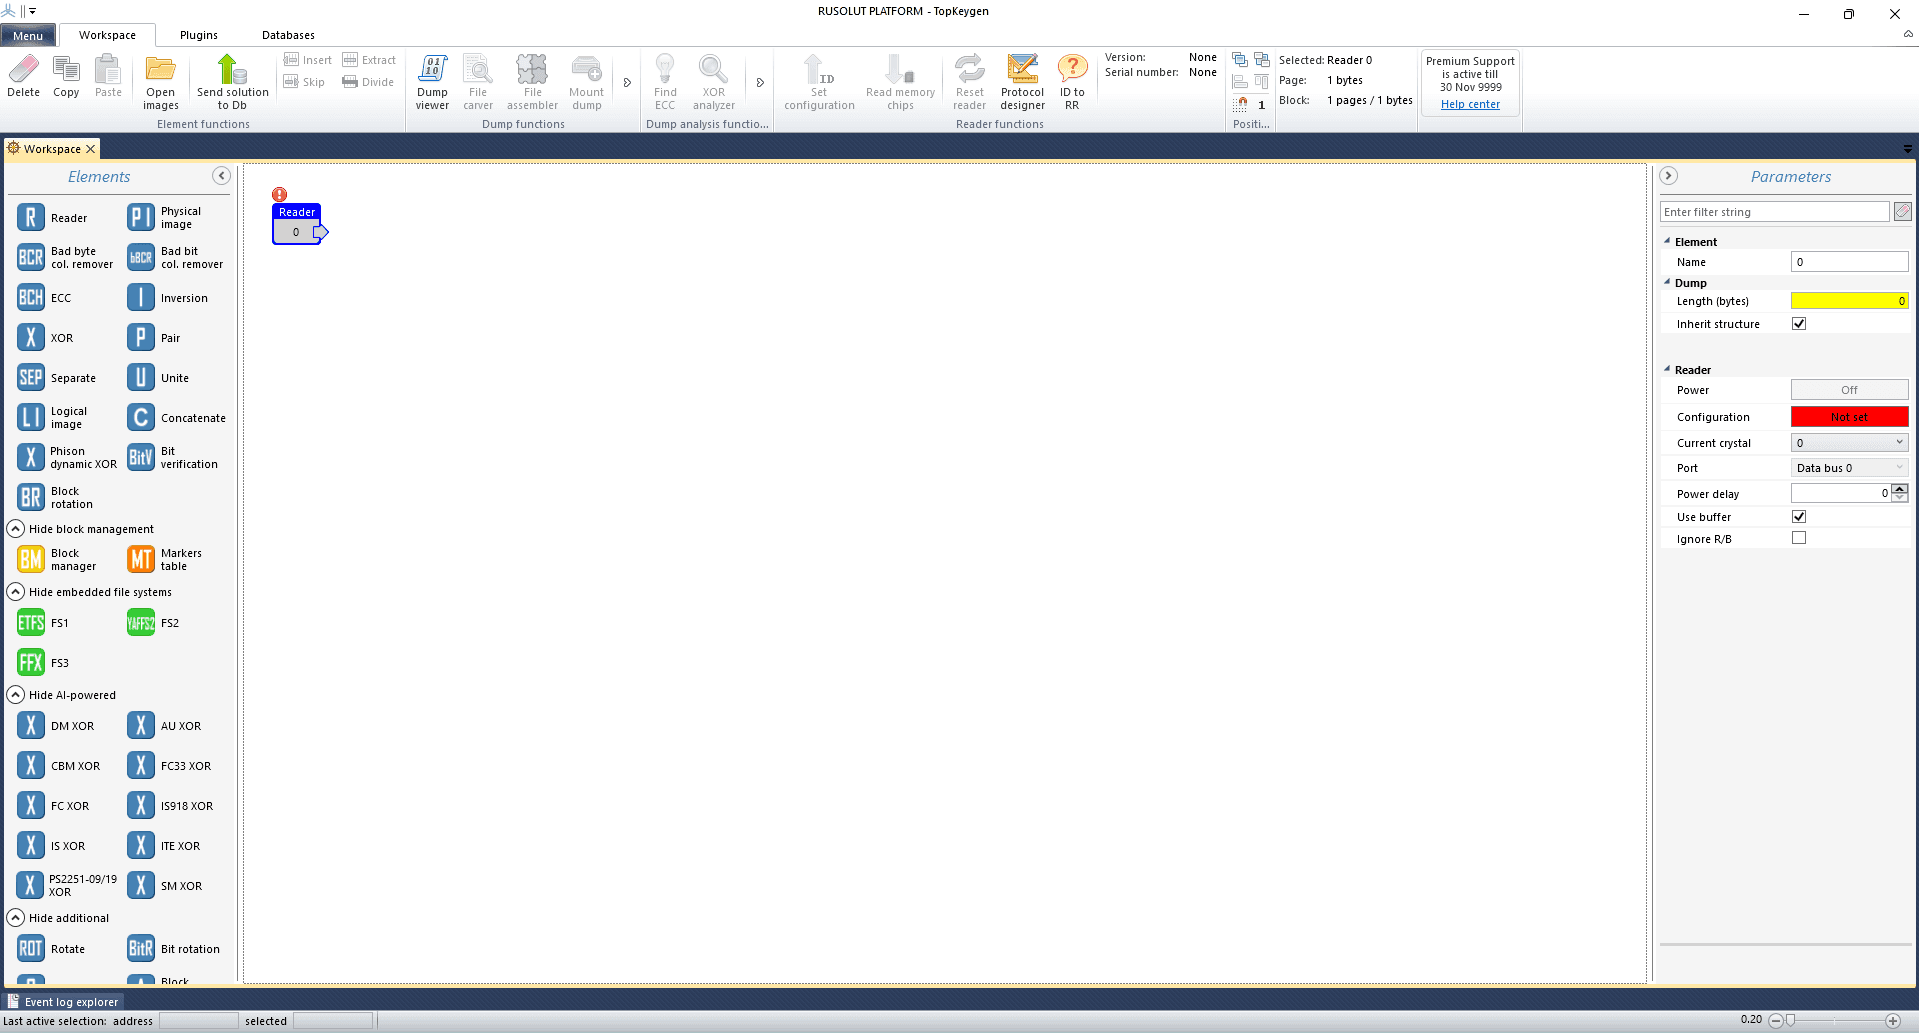Select the Bit verification element
This screenshot has height=1033, width=1919.
tap(141, 458)
